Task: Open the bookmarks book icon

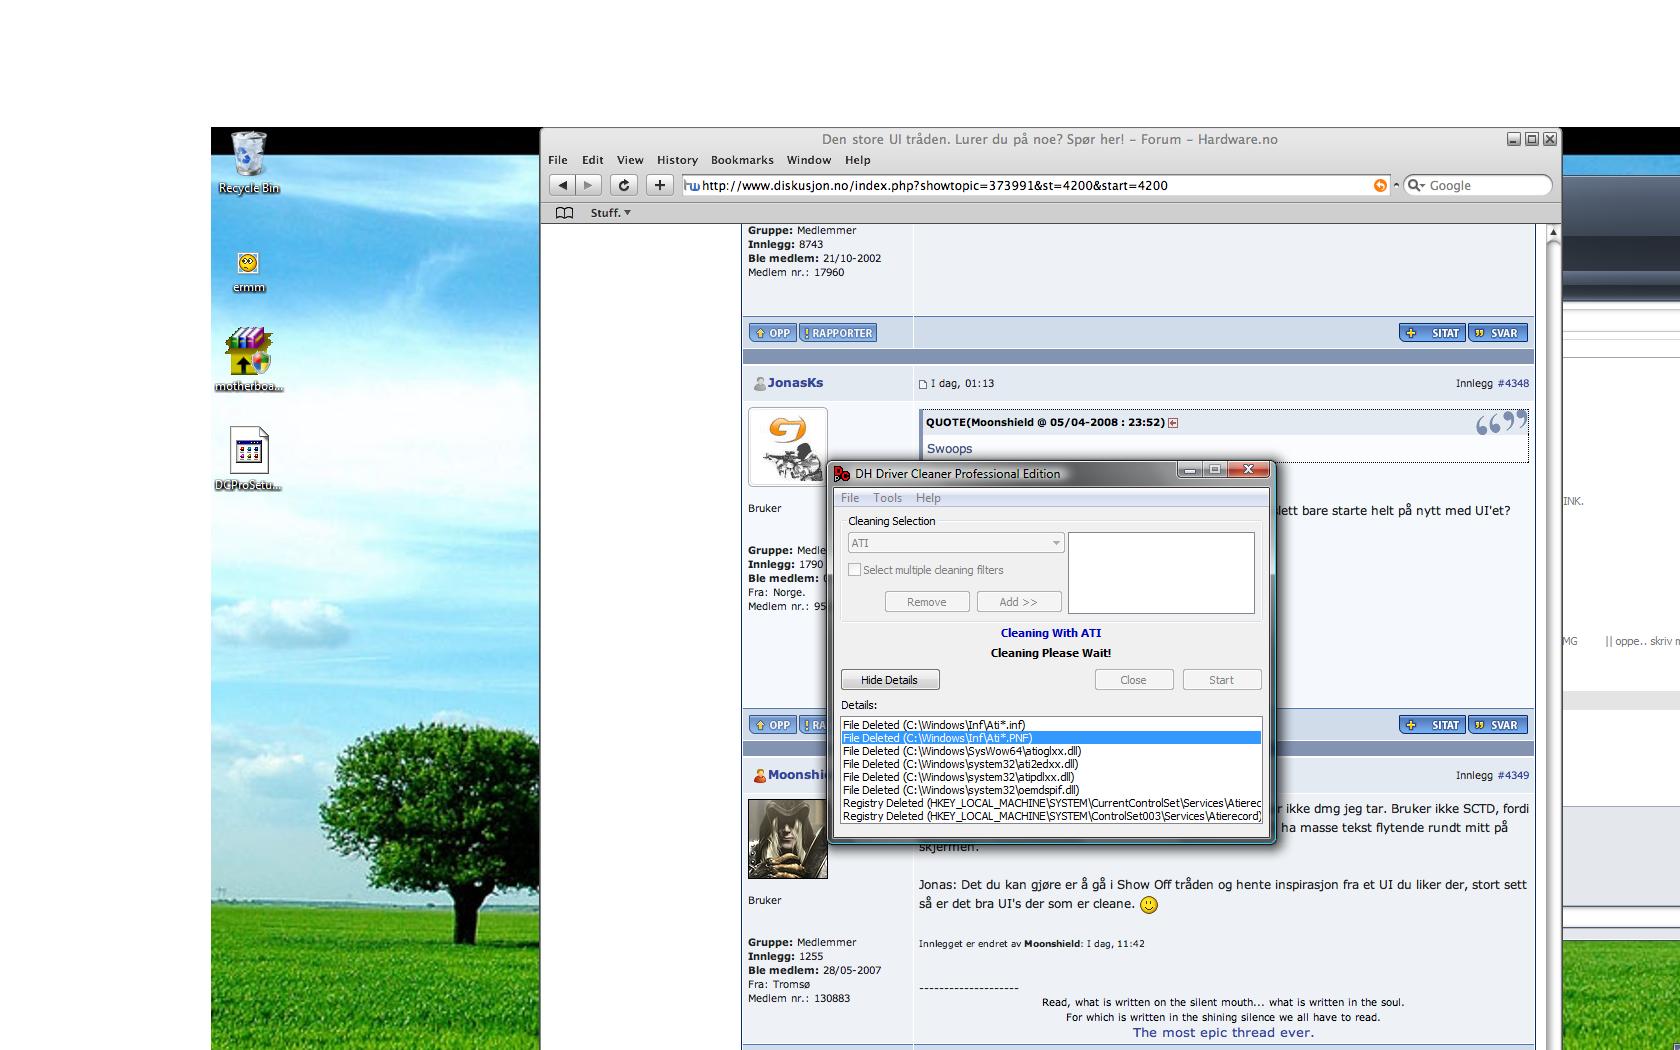Action: (565, 213)
